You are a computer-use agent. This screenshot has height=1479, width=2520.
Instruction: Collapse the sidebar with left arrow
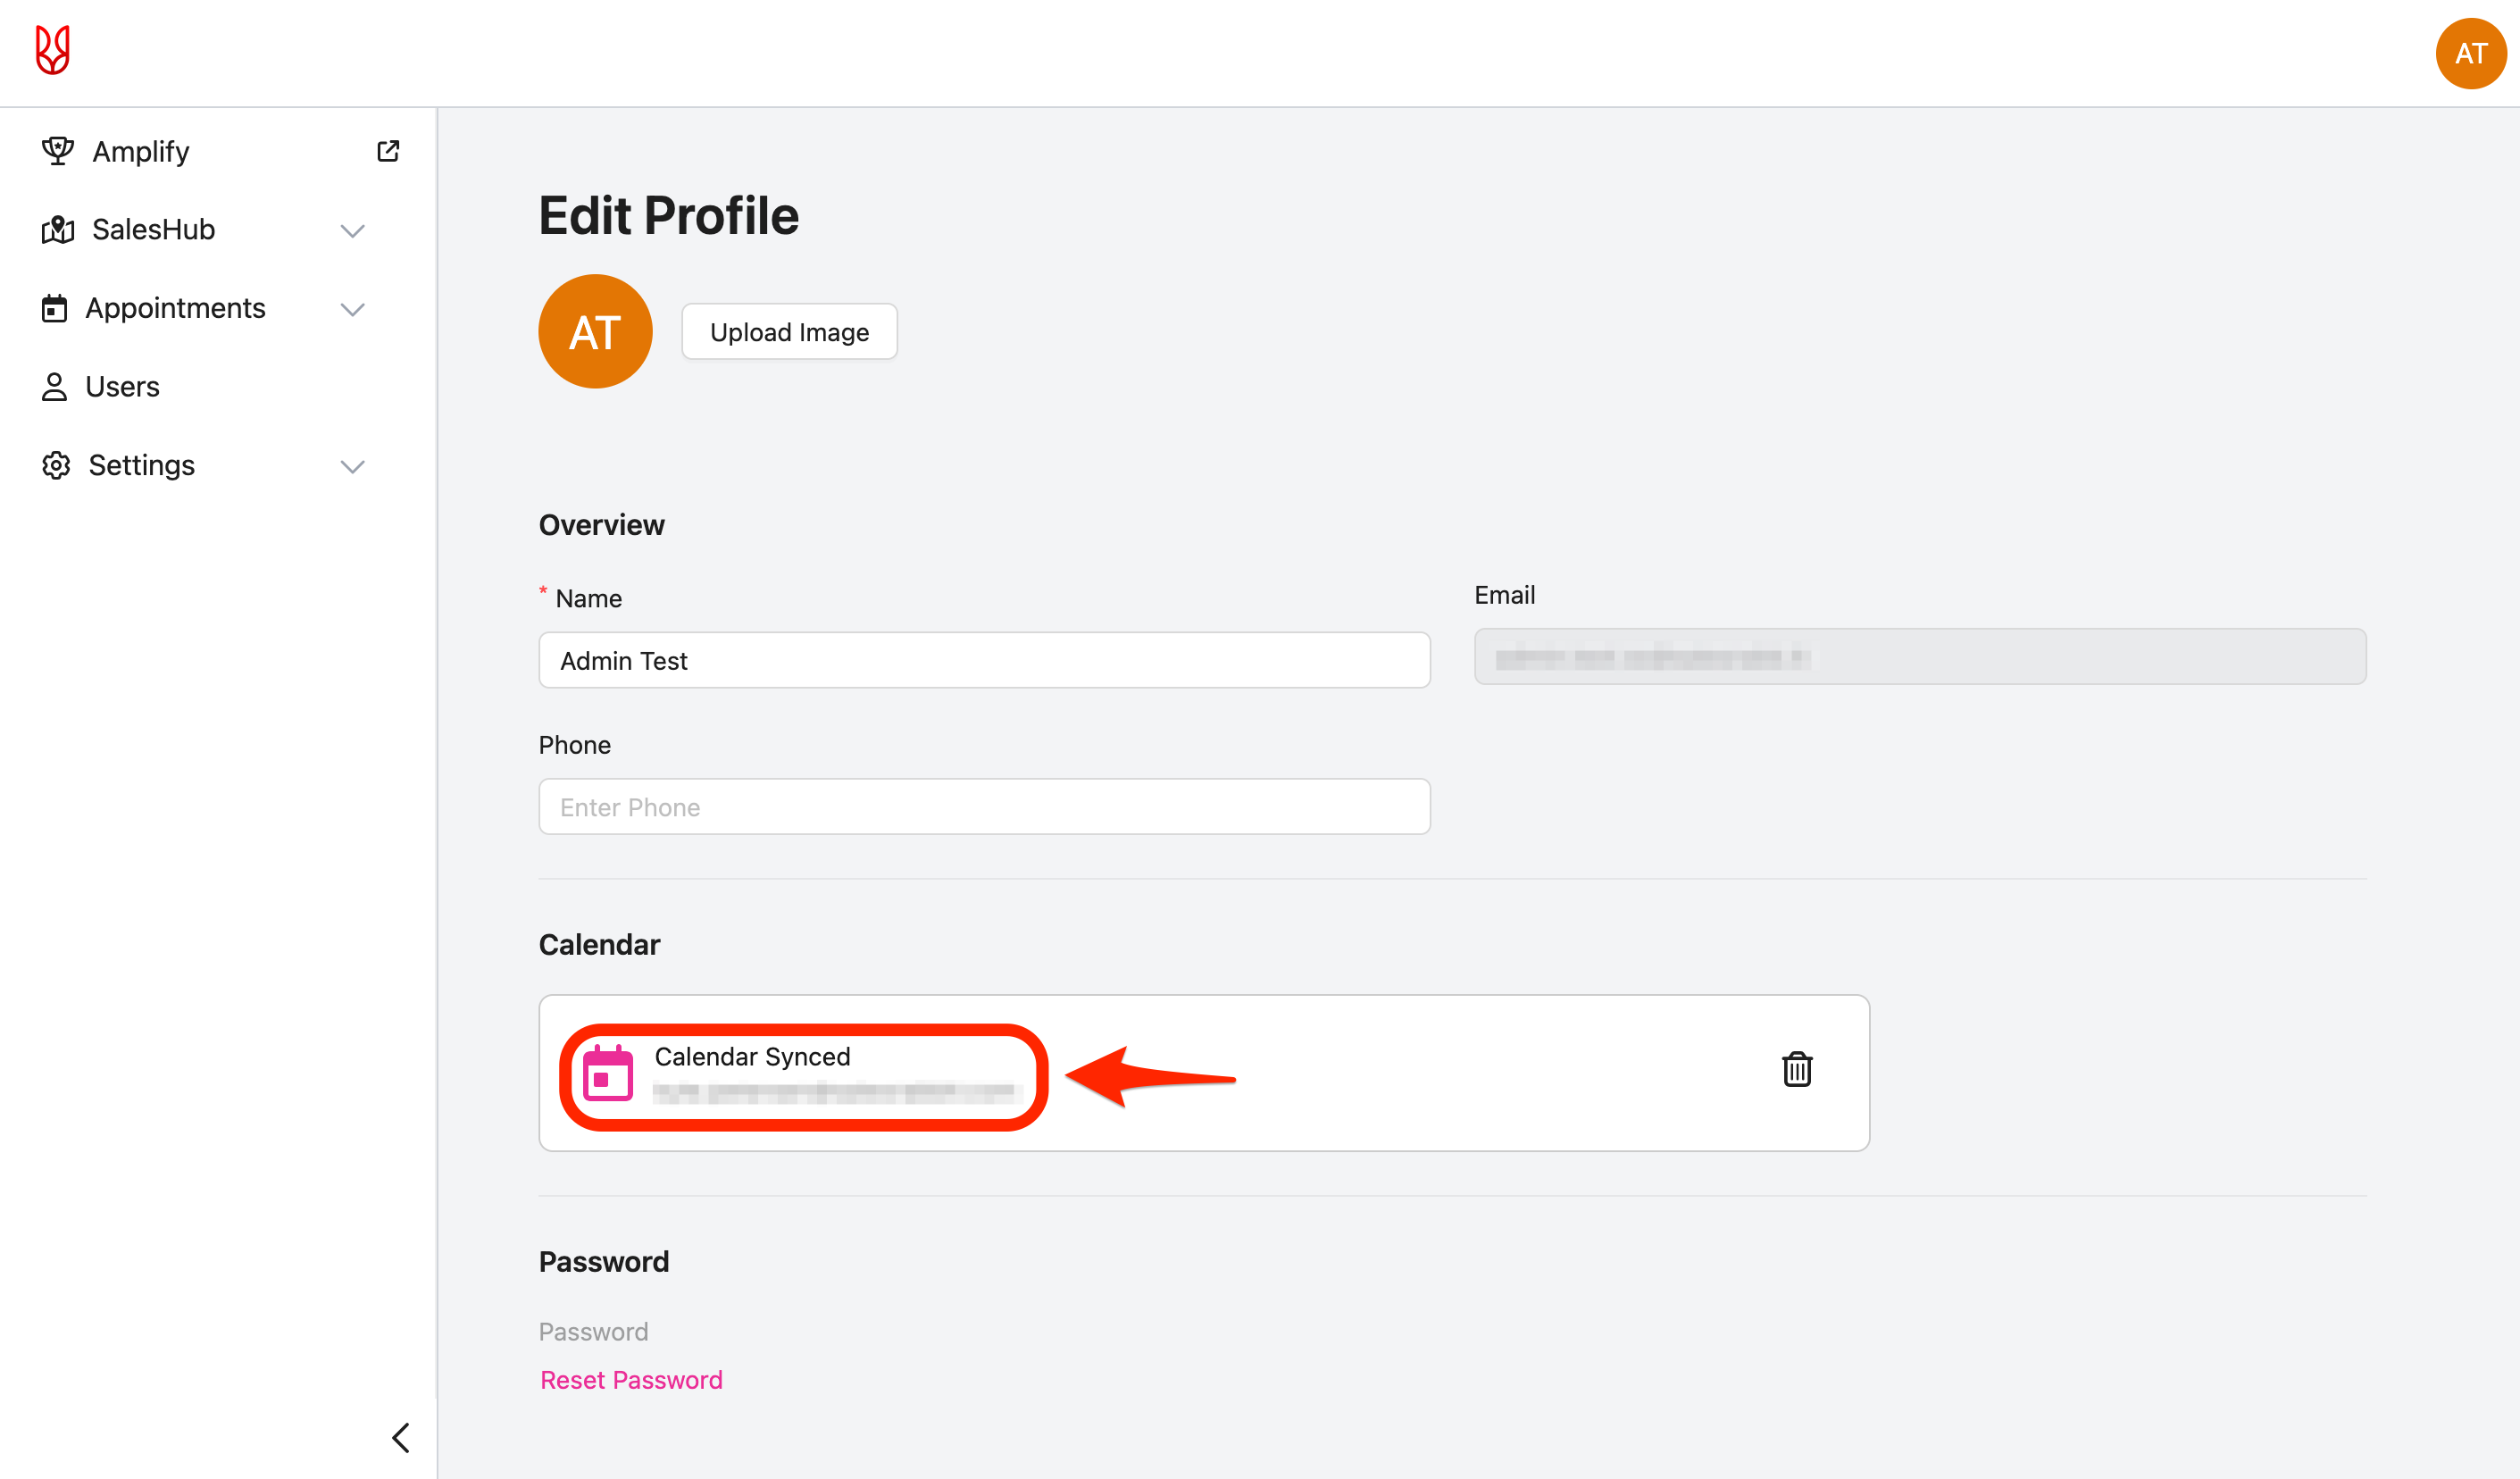(400, 1437)
